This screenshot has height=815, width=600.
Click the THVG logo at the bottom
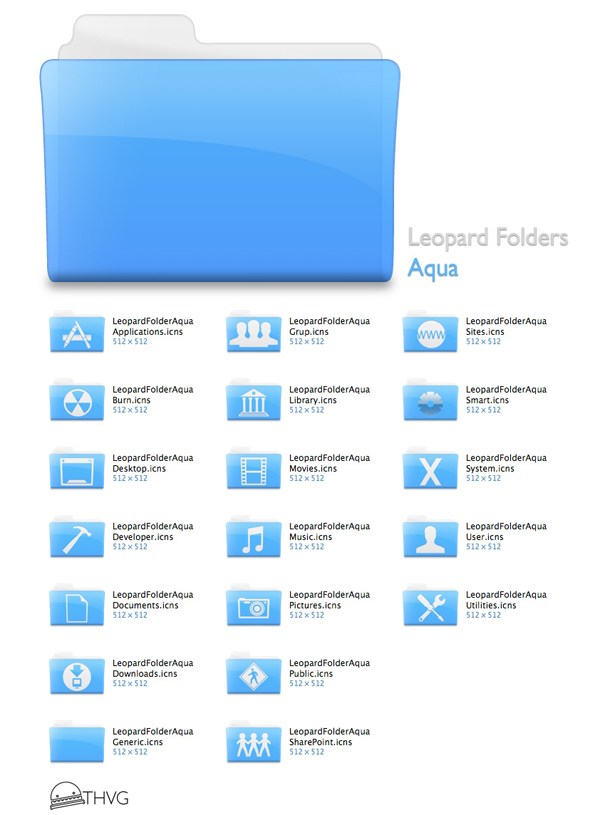coord(89,796)
